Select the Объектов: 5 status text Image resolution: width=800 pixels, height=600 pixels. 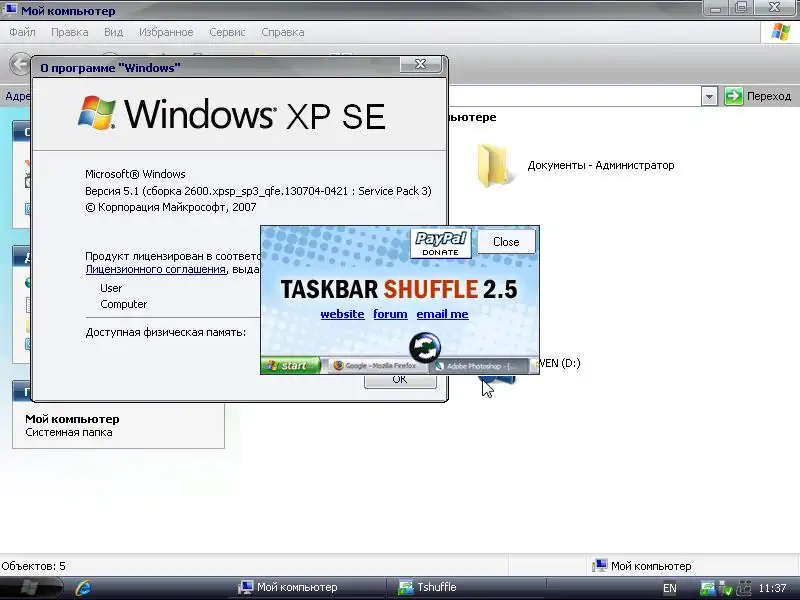tap(34, 566)
